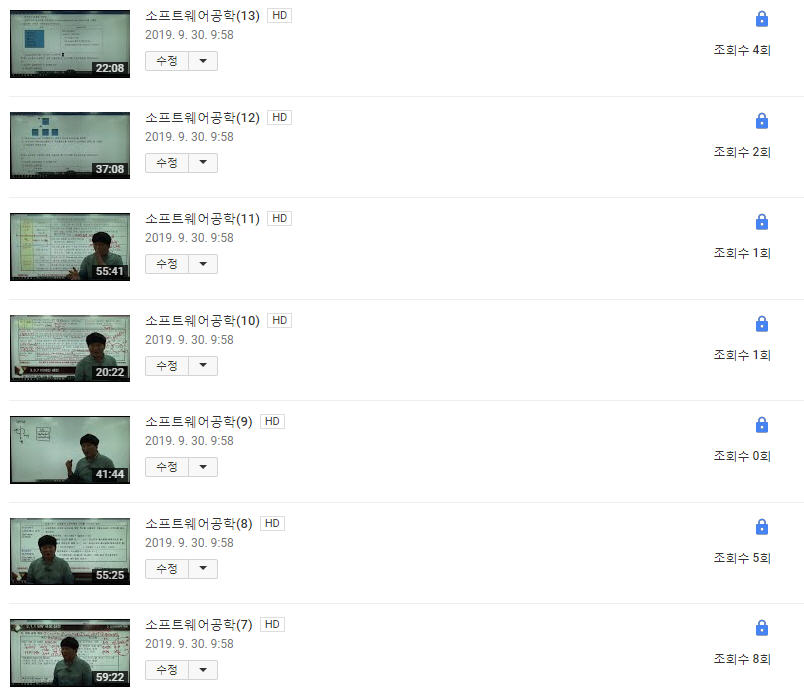804x695 pixels.
Task: Click the 수정 button for 소프트웨어공학(10)
Action: click(x=167, y=366)
